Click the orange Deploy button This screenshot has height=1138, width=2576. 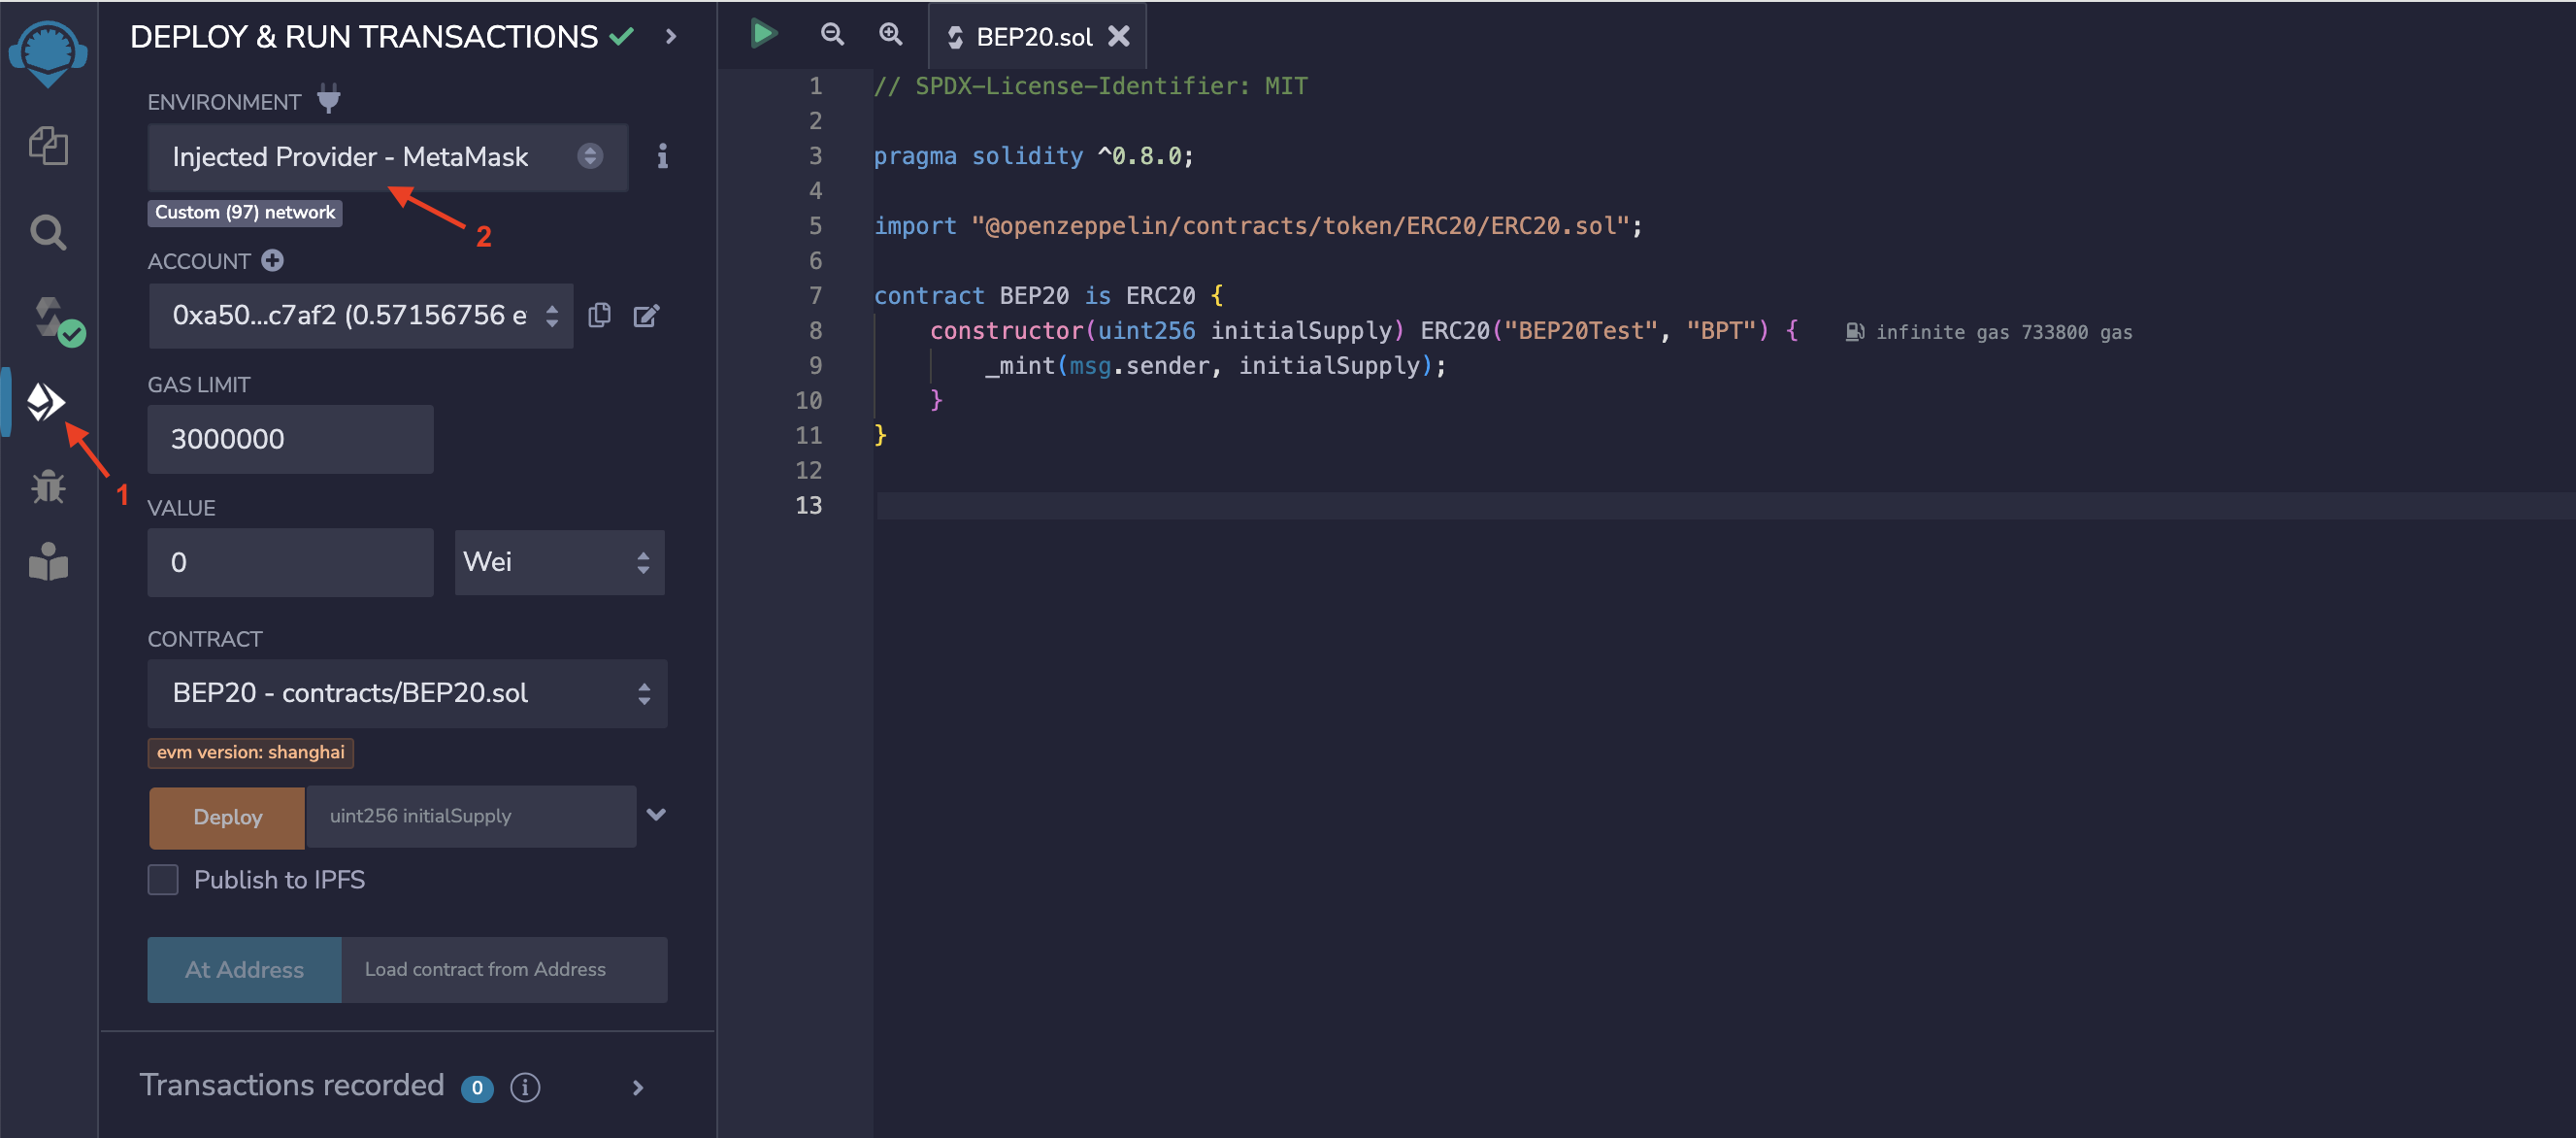point(227,817)
